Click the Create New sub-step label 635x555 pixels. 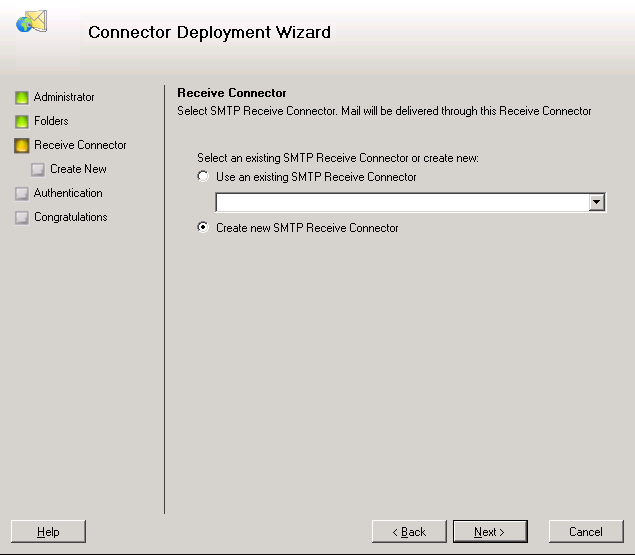(x=78, y=169)
